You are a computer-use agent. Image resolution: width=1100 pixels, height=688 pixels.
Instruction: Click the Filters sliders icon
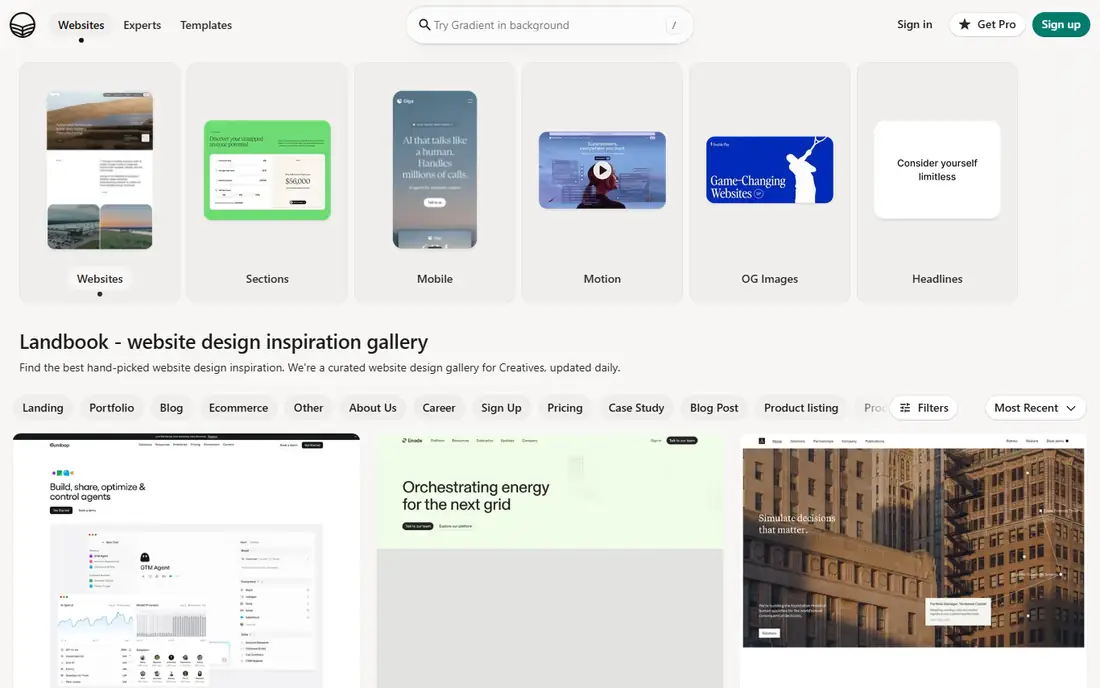pos(905,407)
